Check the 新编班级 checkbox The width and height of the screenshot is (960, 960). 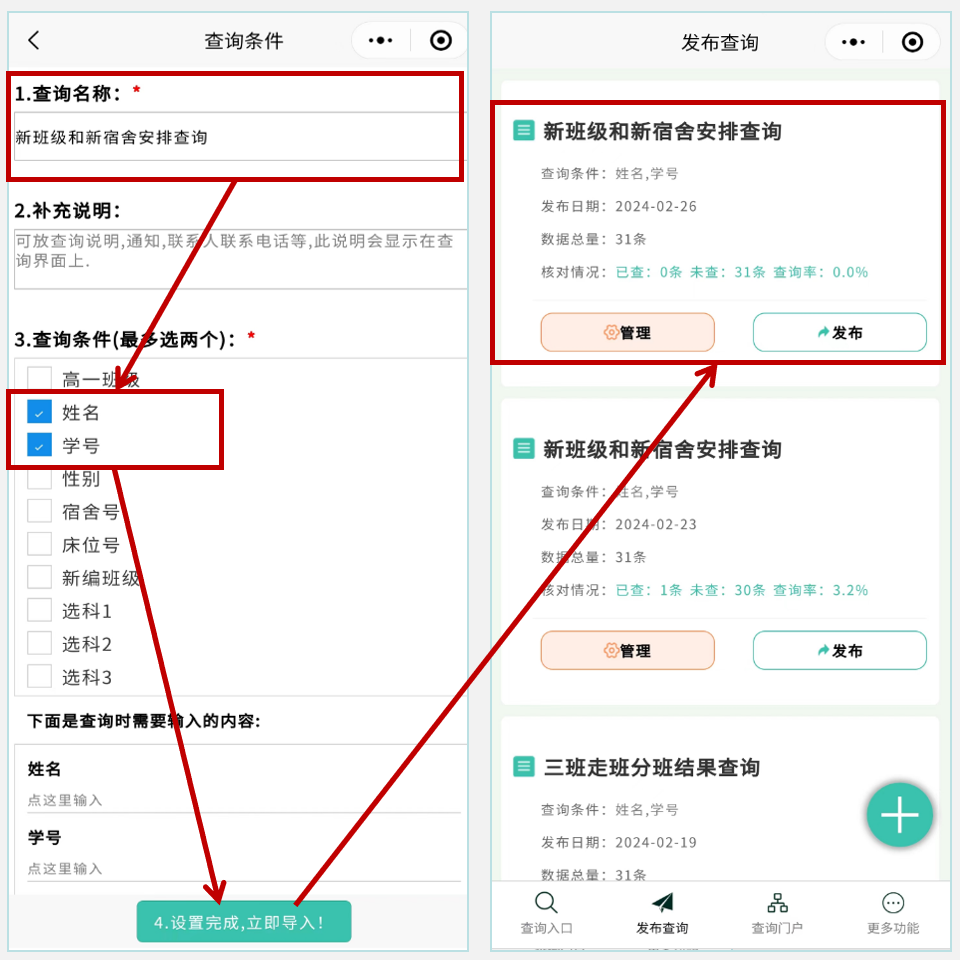tap(39, 577)
